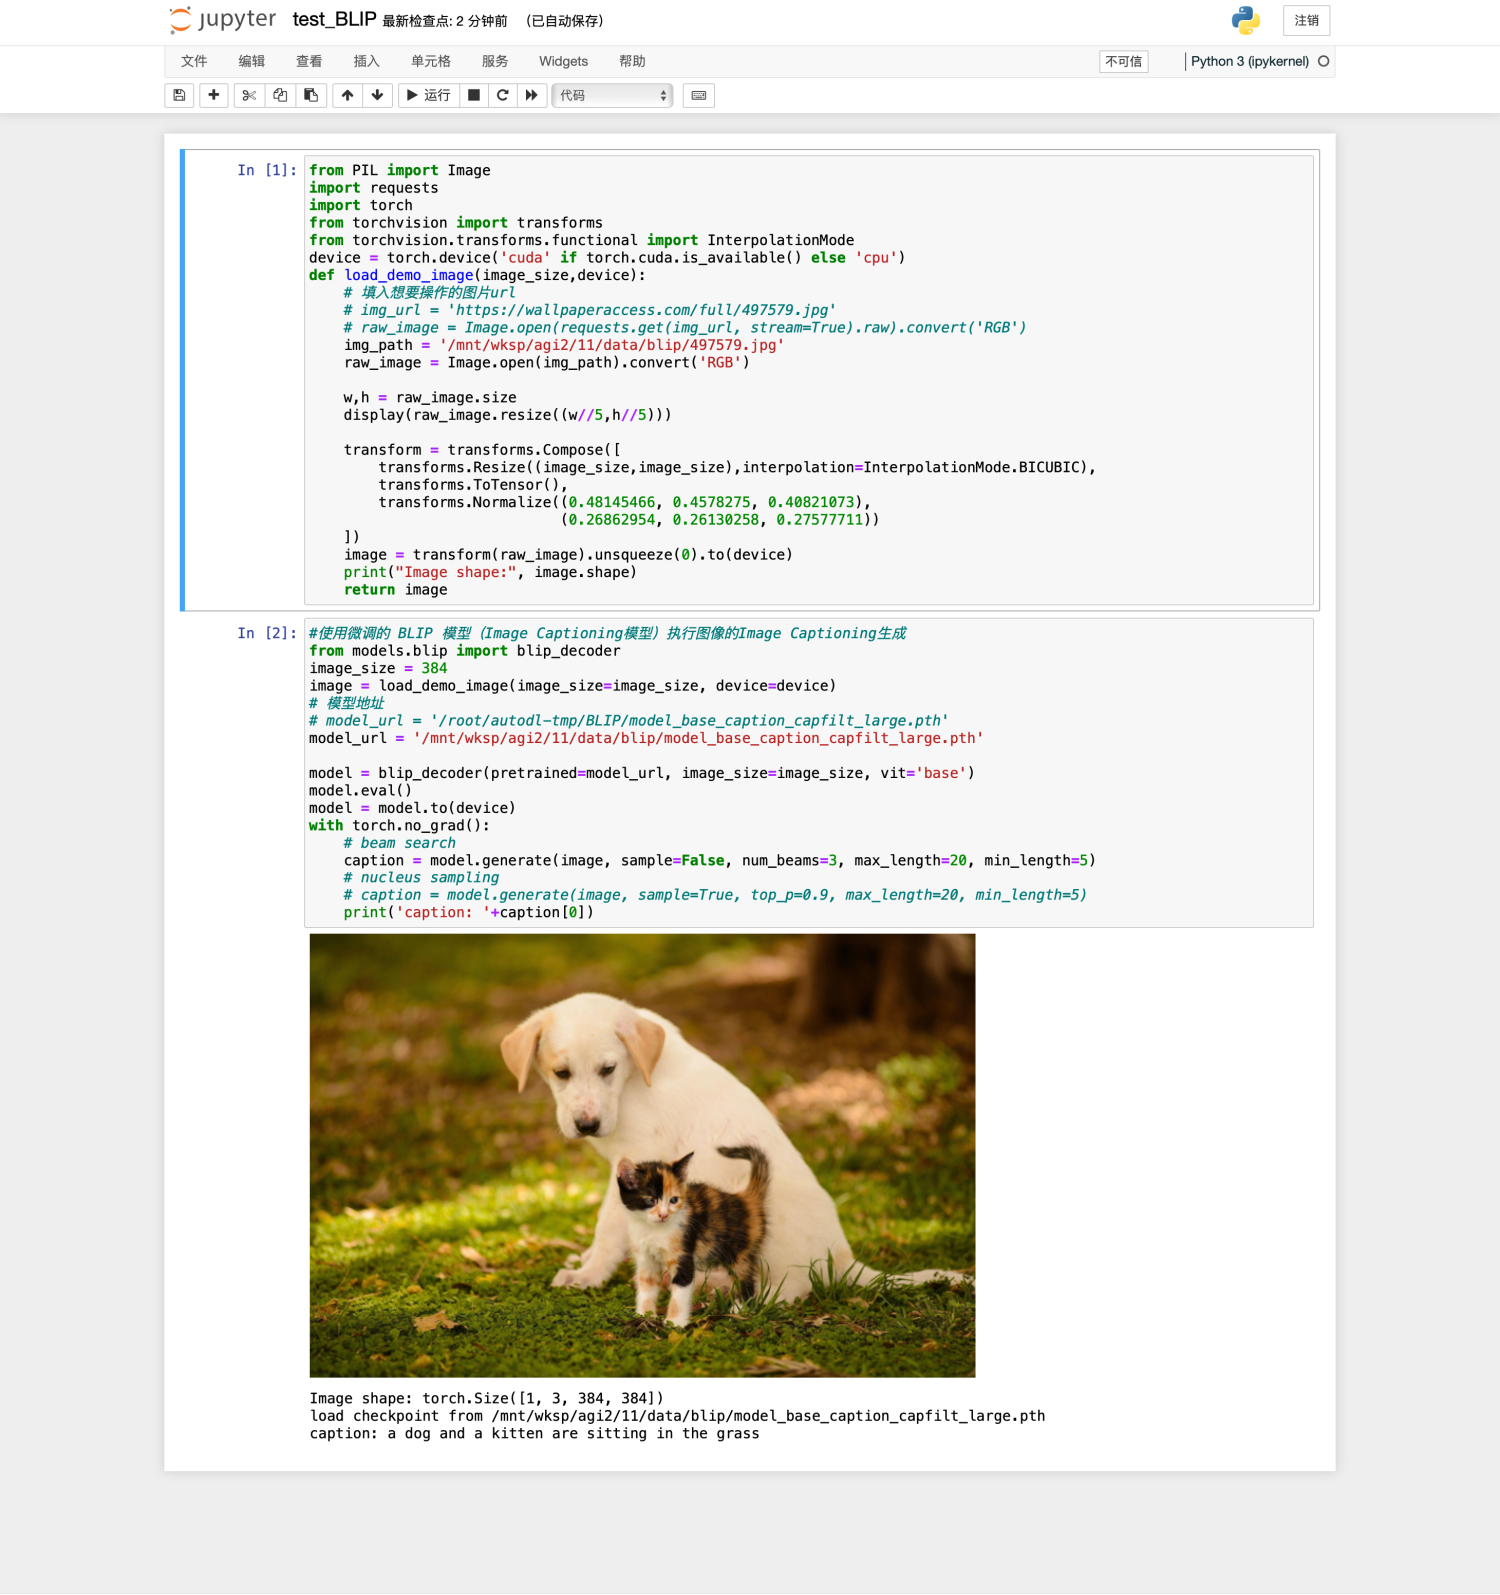The image size is (1500, 1595).
Task: Move selected cell down arrow
Action: (x=377, y=95)
